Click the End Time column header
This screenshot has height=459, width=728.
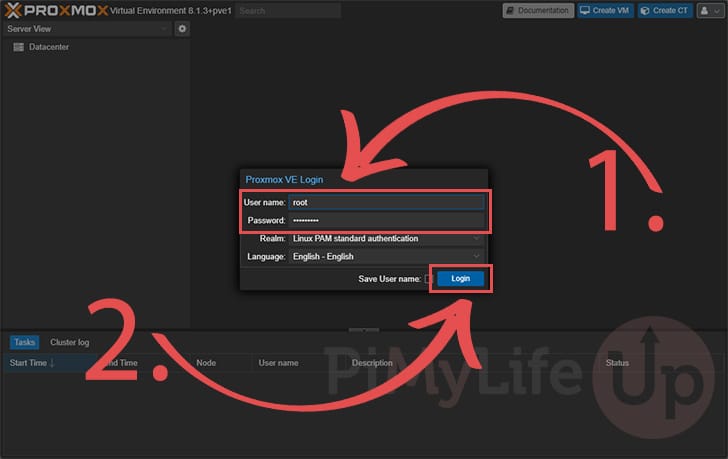[x=122, y=363]
